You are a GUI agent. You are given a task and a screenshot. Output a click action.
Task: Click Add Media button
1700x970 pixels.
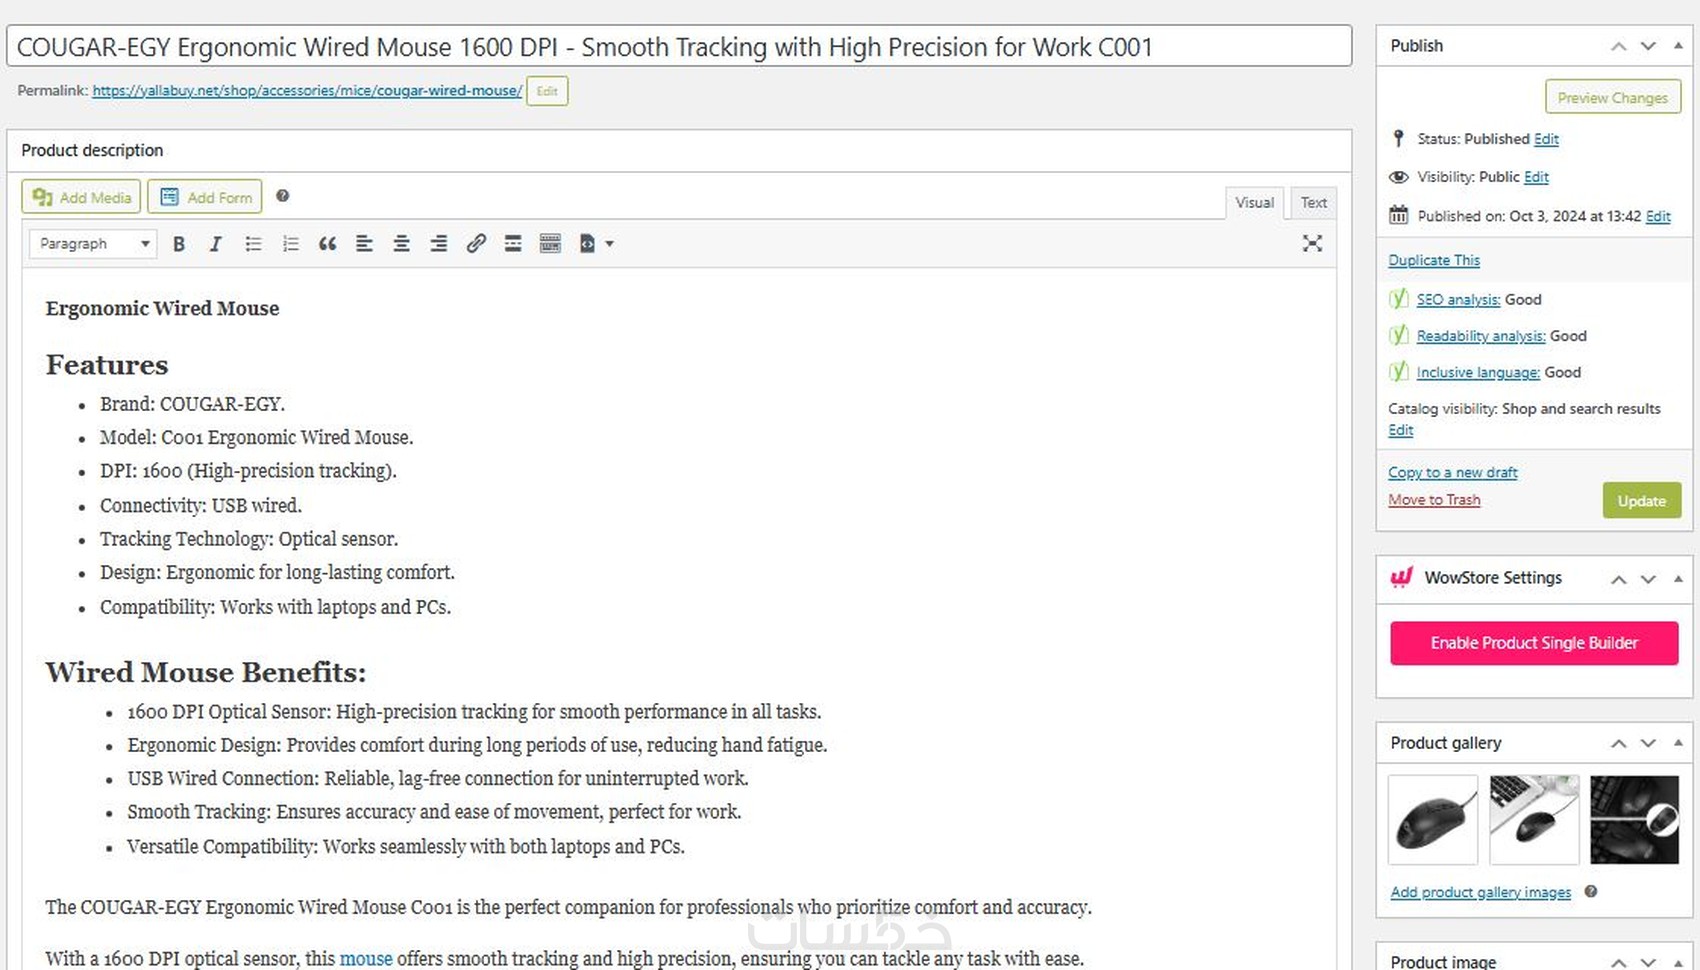tap(81, 197)
